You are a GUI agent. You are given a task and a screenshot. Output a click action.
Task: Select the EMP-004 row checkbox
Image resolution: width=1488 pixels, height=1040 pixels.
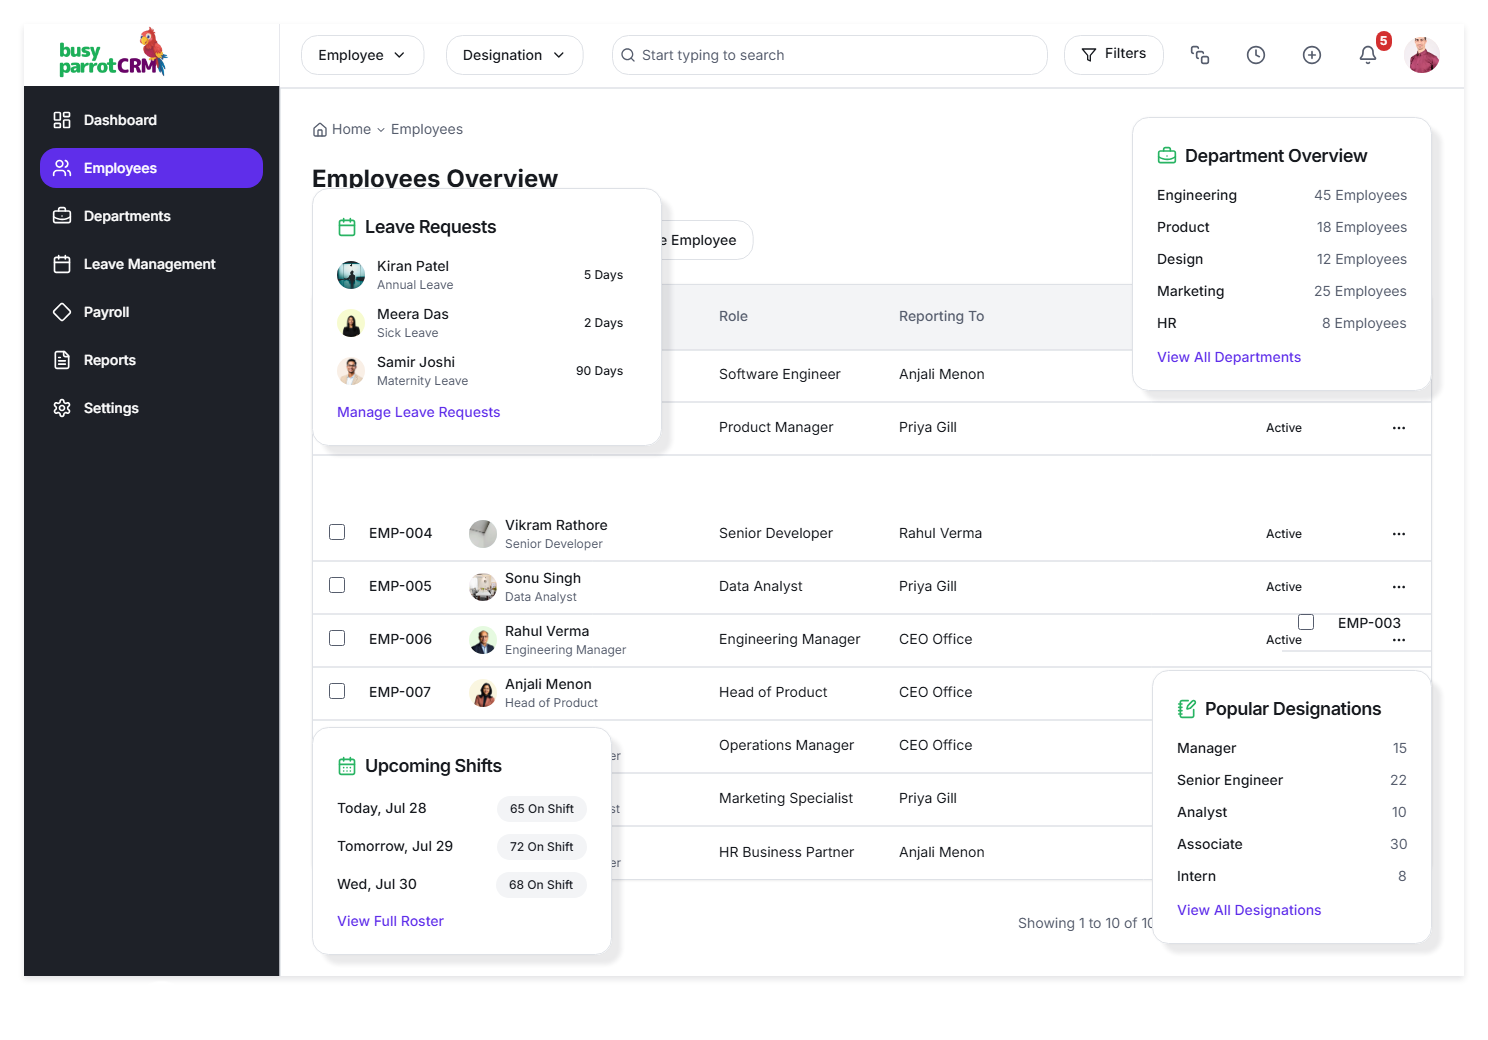pos(337,532)
